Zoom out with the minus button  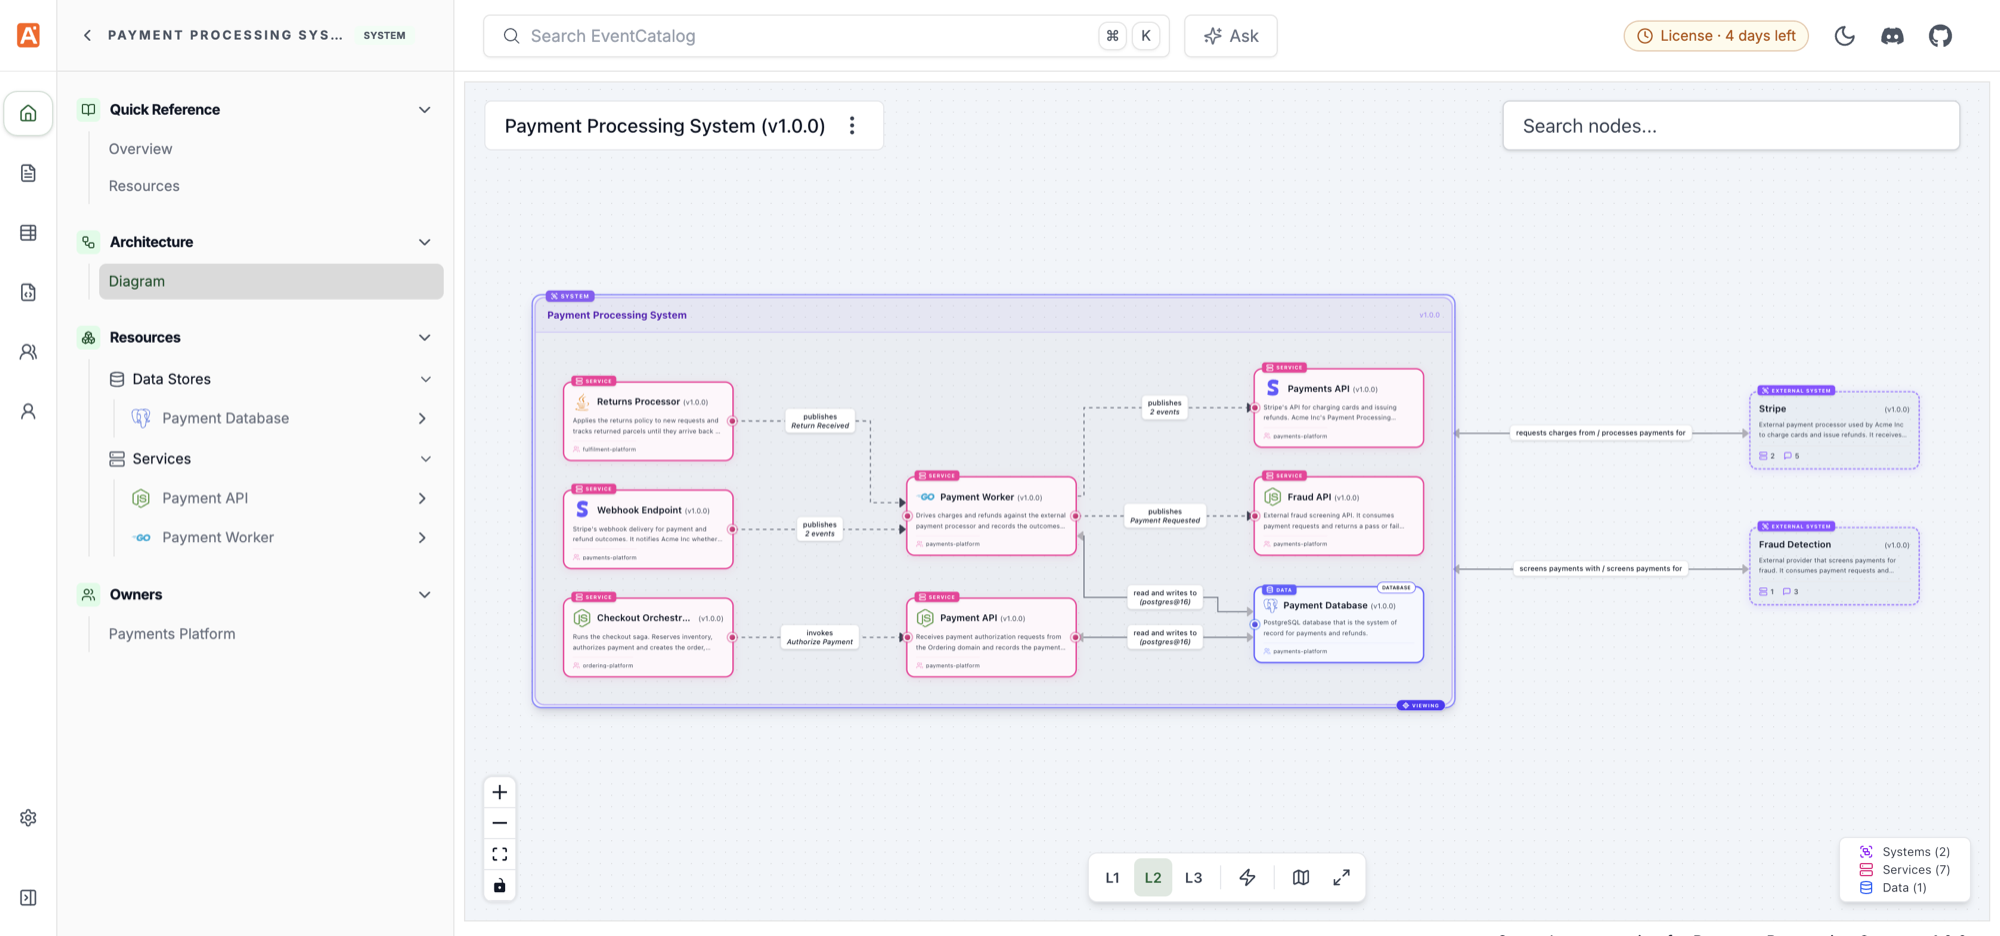[500, 823]
